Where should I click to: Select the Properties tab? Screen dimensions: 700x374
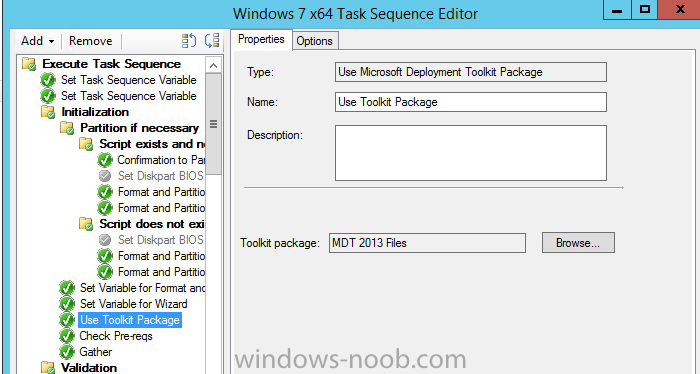(261, 39)
